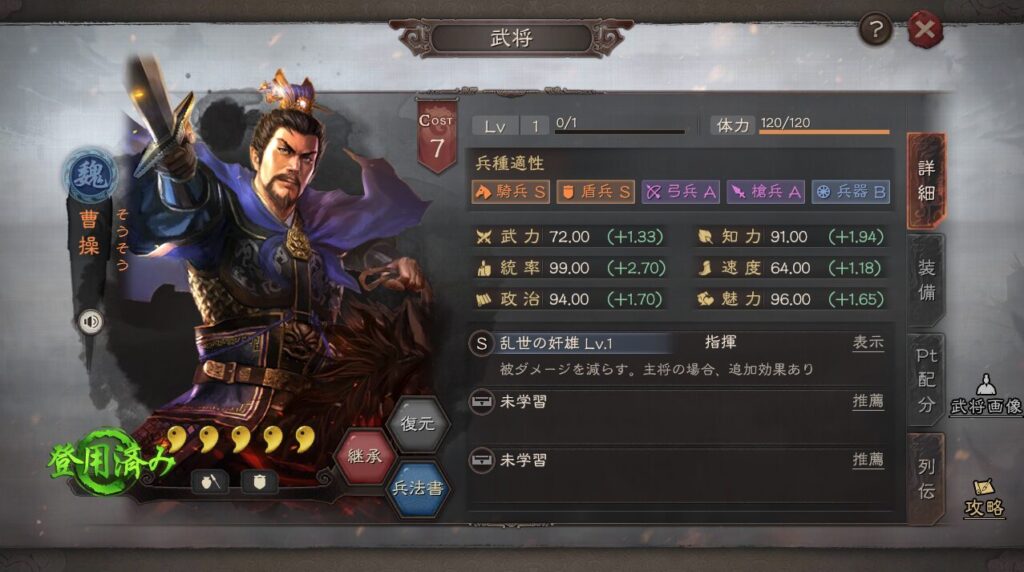Select the 盾兵 S troop aptitude badge
1024x572 pixels.
tap(595, 192)
